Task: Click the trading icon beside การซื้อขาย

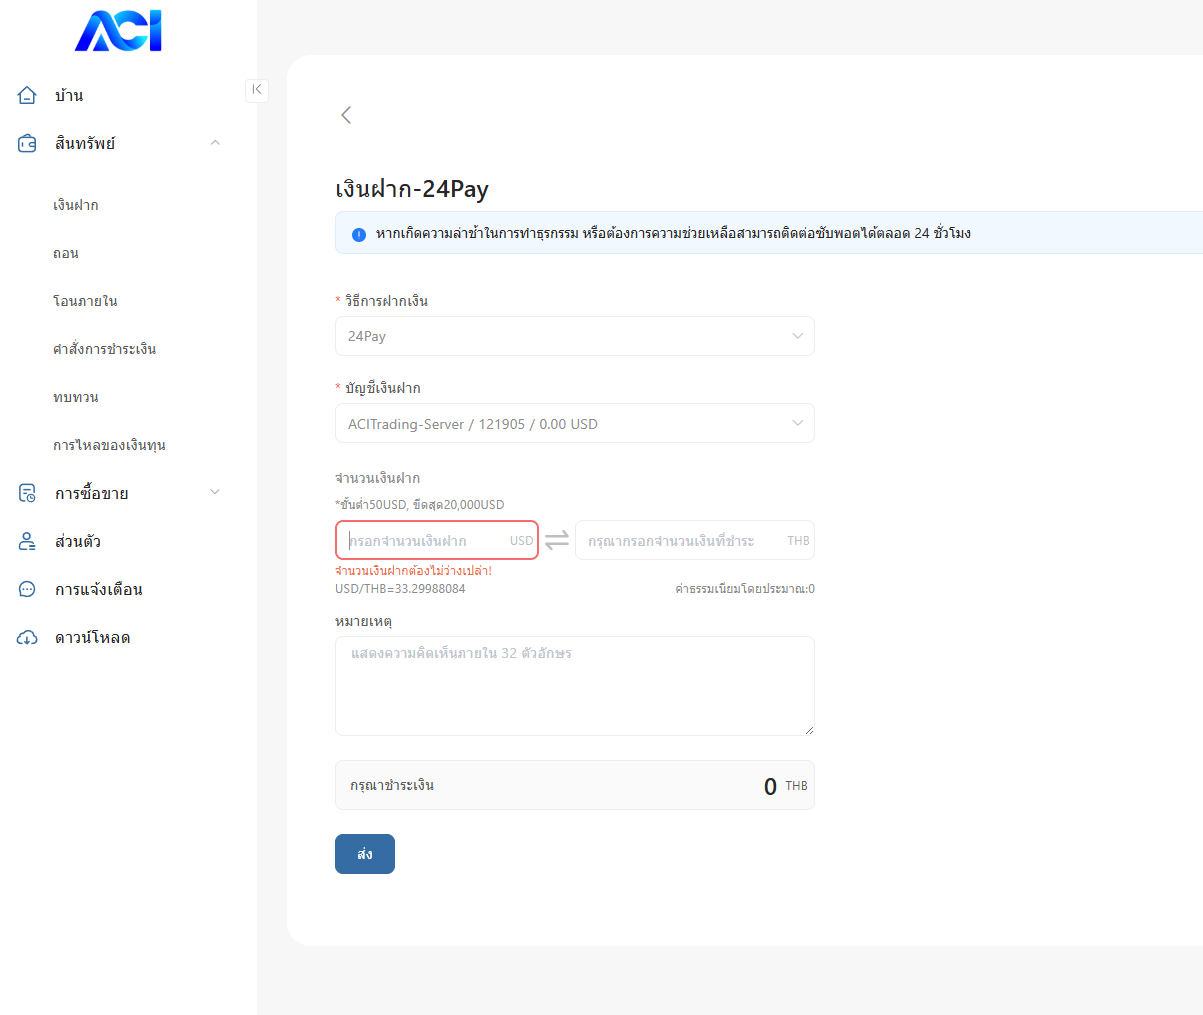Action: click(27, 493)
